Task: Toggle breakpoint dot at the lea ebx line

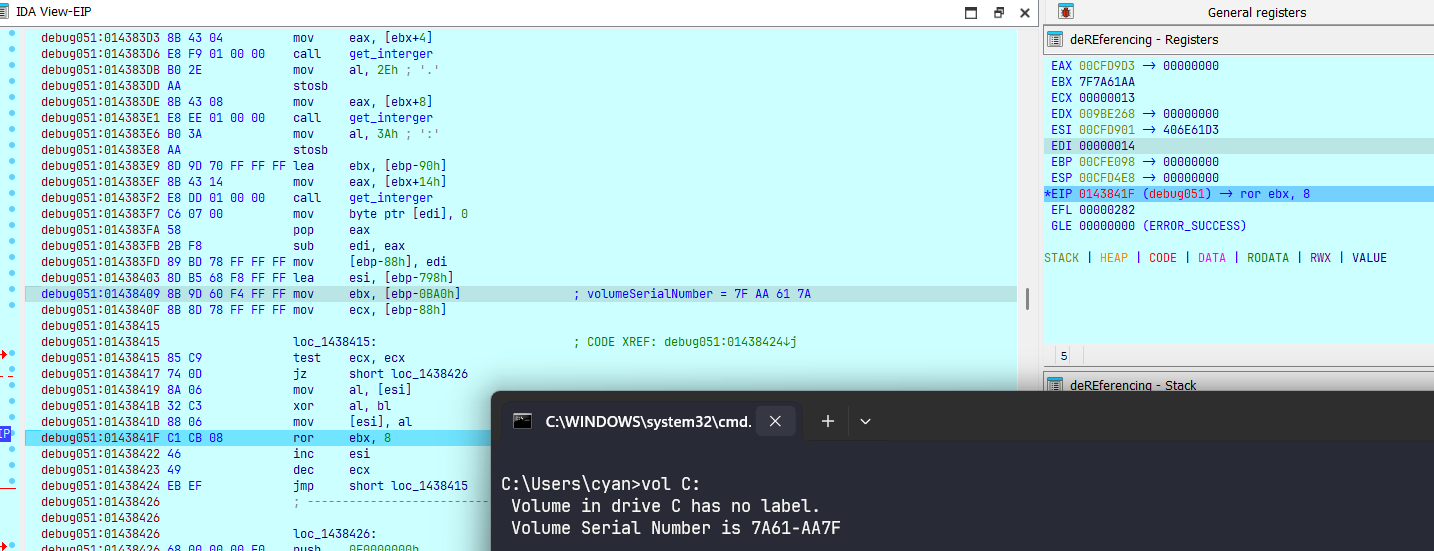Action: click(11, 166)
